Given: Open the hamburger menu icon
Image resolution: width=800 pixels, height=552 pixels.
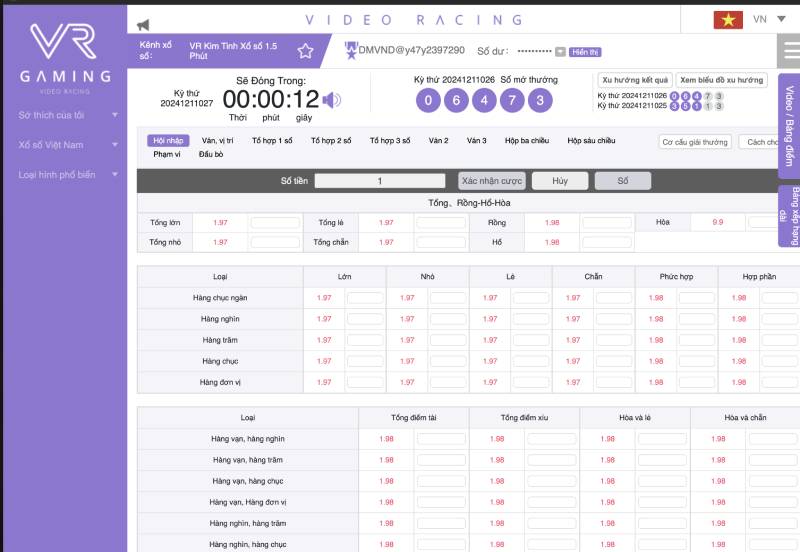Looking at the screenshot, I should pyautogui.click(x=788, y=51).
